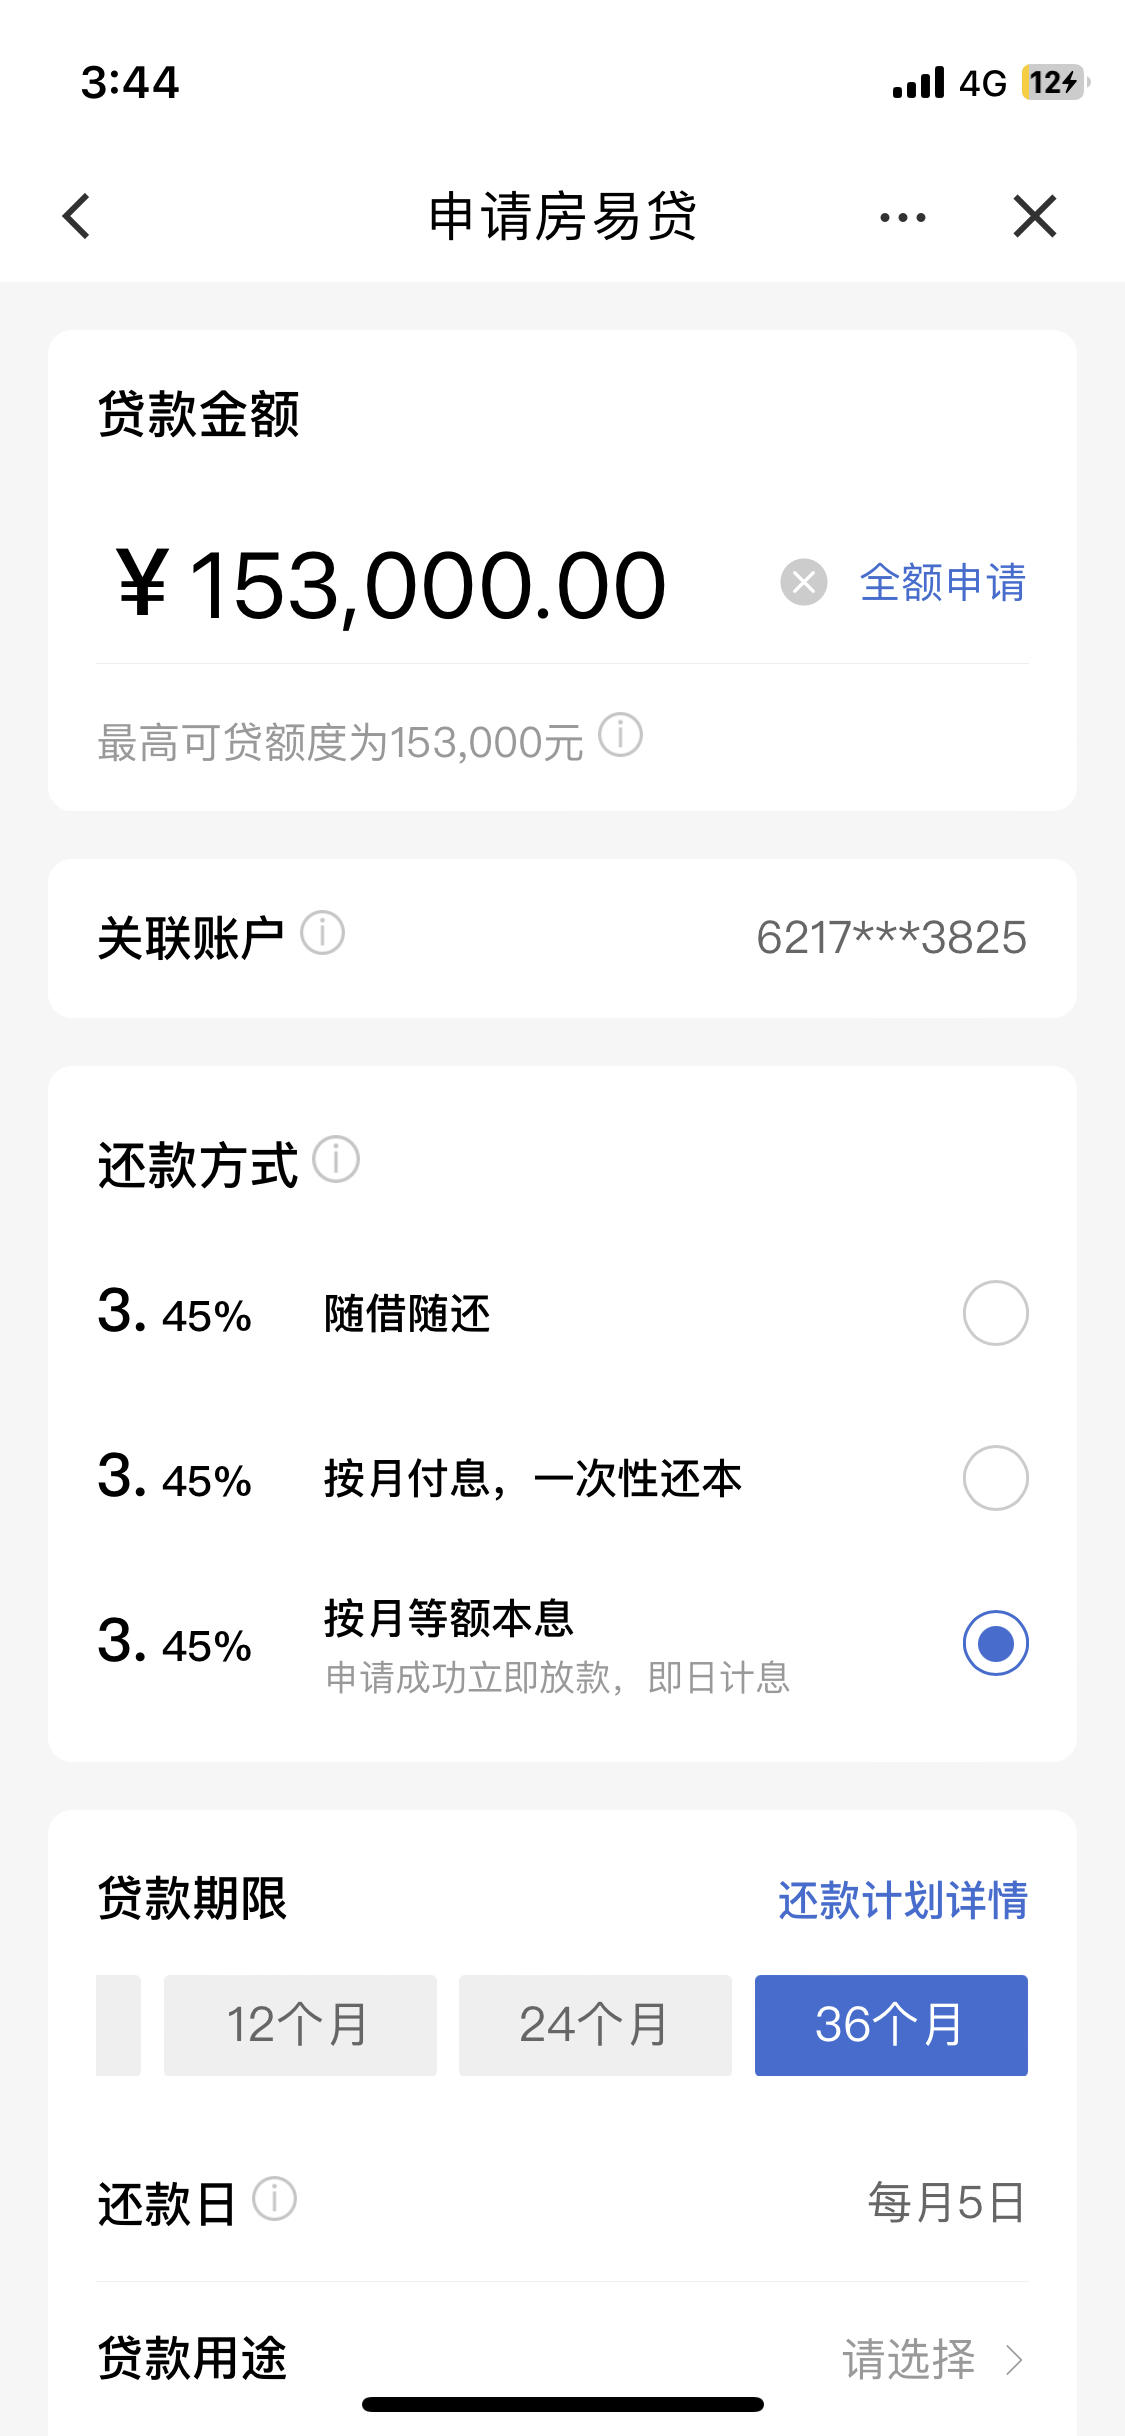Expand the 贷款用途 请选择 selector
The width and height of the screenshot is (1125, 2436).
pyautogui.click(x=562, y=2359)
